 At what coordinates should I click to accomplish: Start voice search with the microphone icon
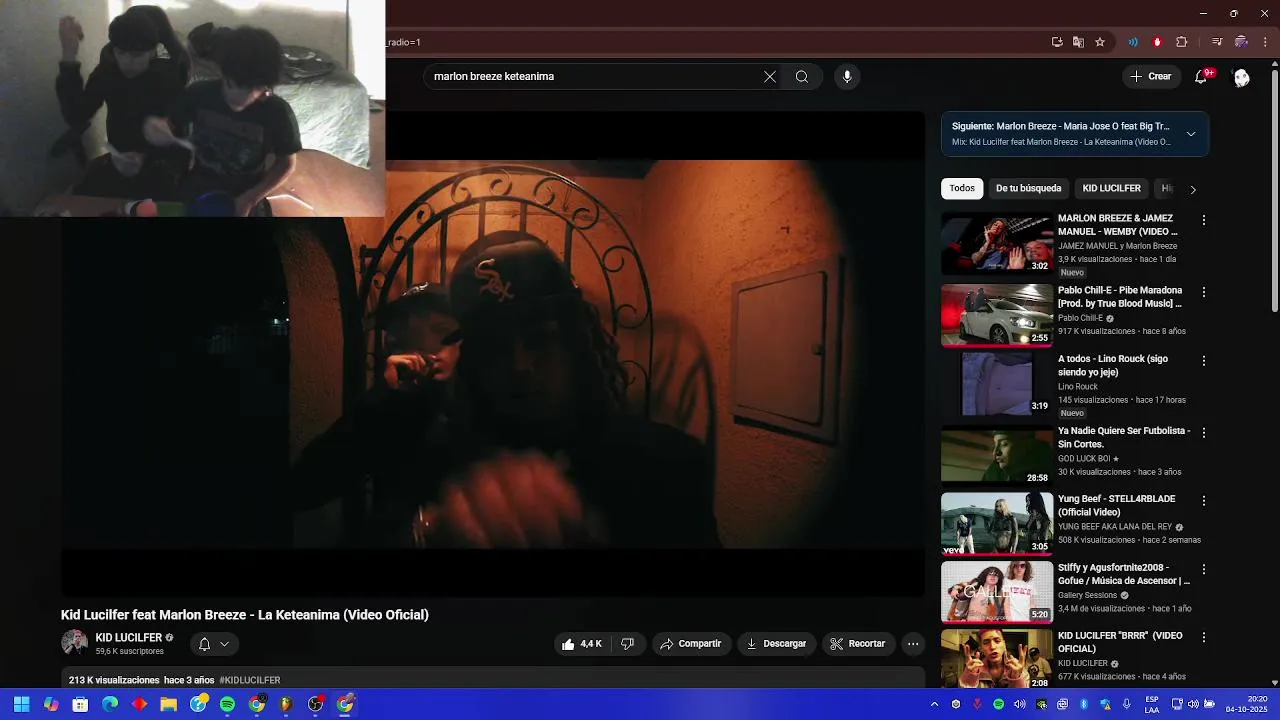click(847, 77)
